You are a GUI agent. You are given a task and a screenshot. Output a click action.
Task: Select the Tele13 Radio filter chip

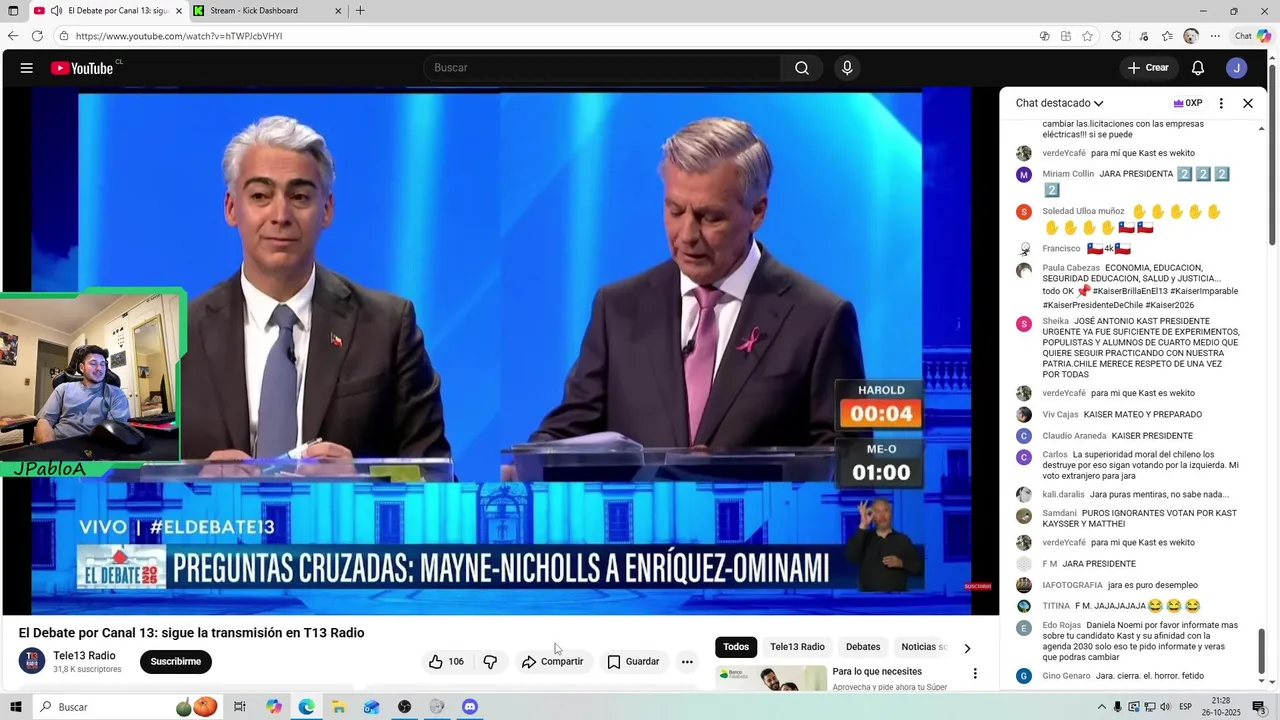tap(797, 647)
